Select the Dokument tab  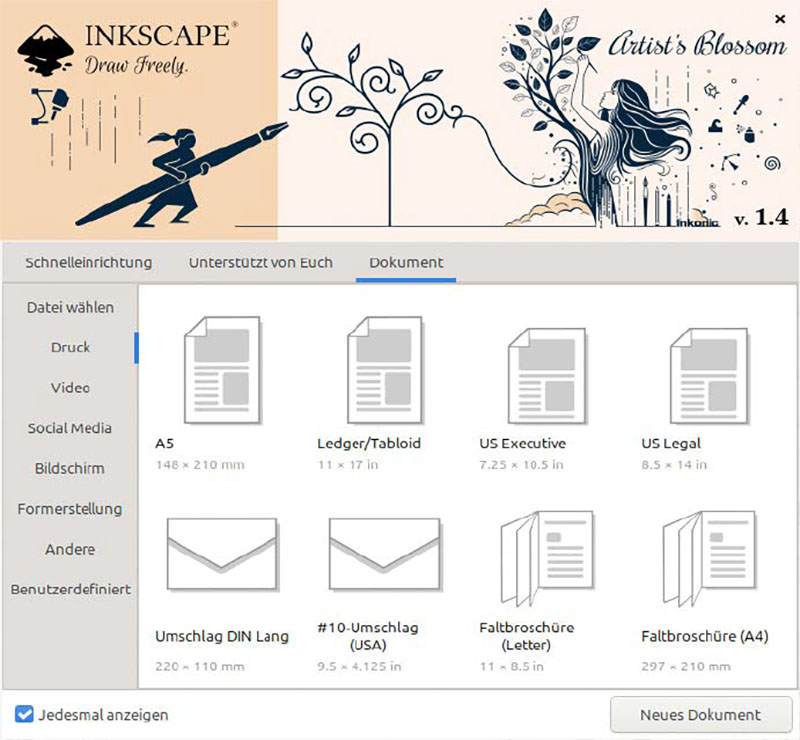click(406, 262)
